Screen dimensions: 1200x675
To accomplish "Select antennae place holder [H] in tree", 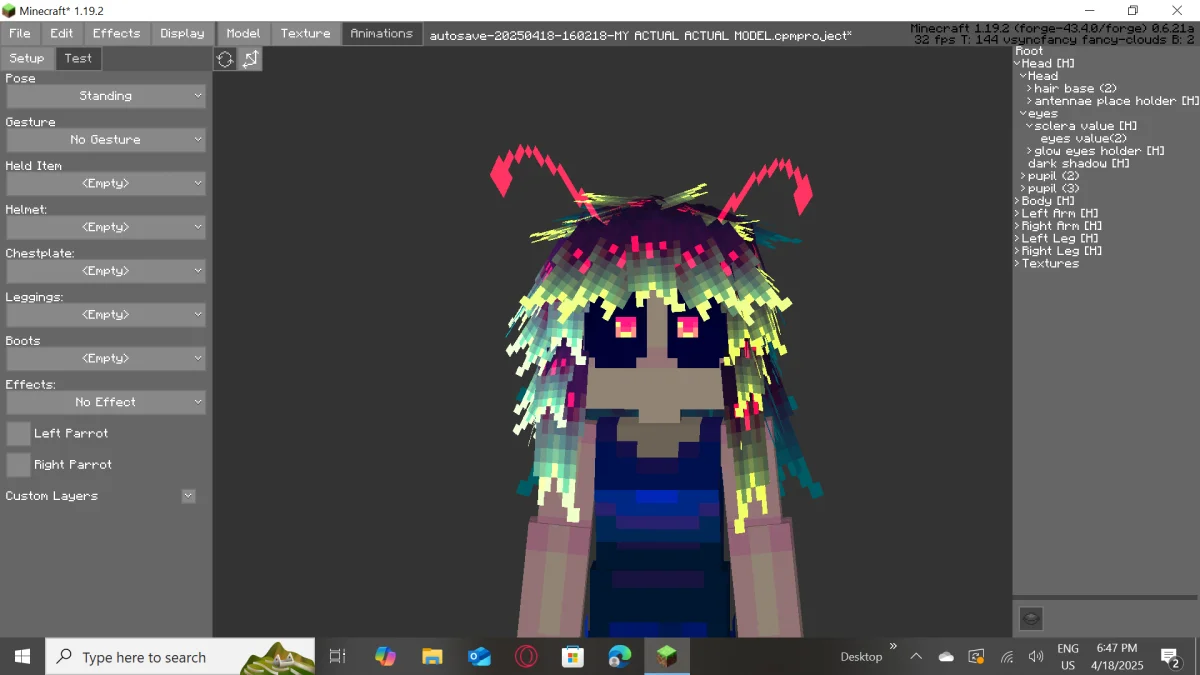I will coord(1116,101).
